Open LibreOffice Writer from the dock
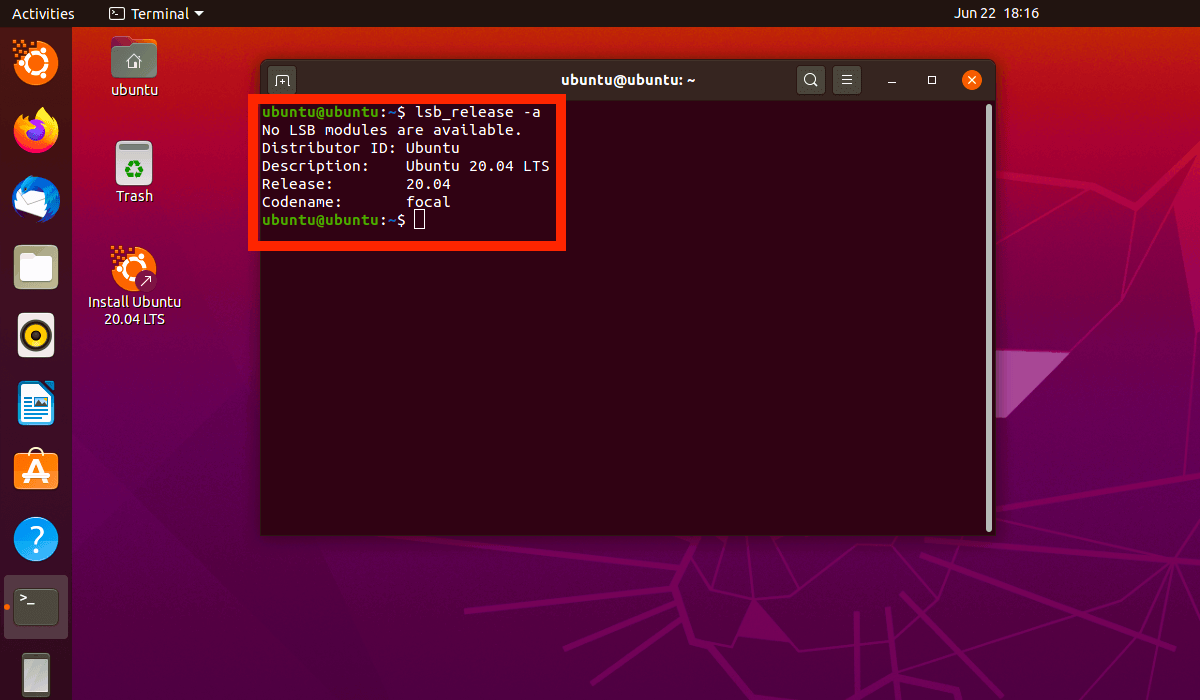The height and width of the screenshot is (700, 1200). click(36, 403)
